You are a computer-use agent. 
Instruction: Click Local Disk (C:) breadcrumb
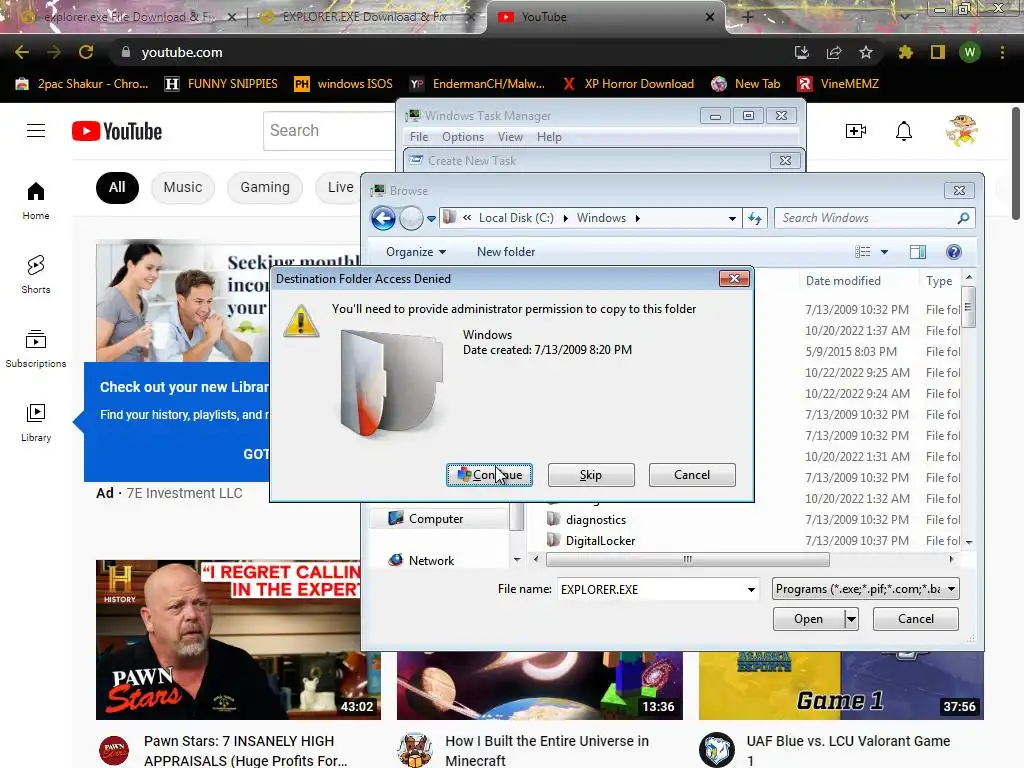pos(516,218)
